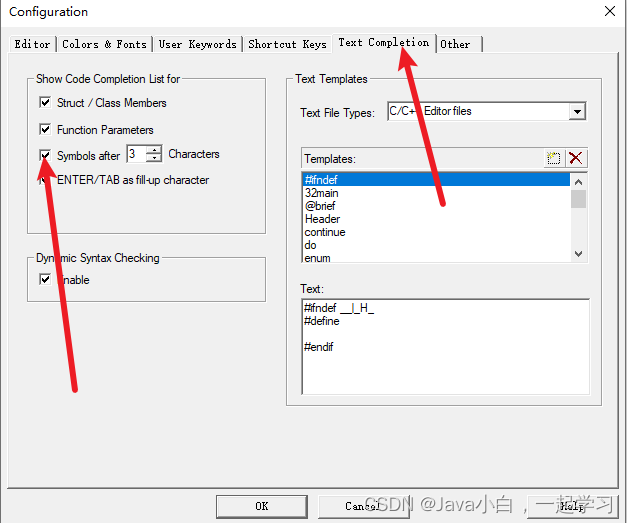Enable Dynamic Syntax Checking checkbox
The height and width of the screenshot is (523, 627).
[x=45, y=279]
